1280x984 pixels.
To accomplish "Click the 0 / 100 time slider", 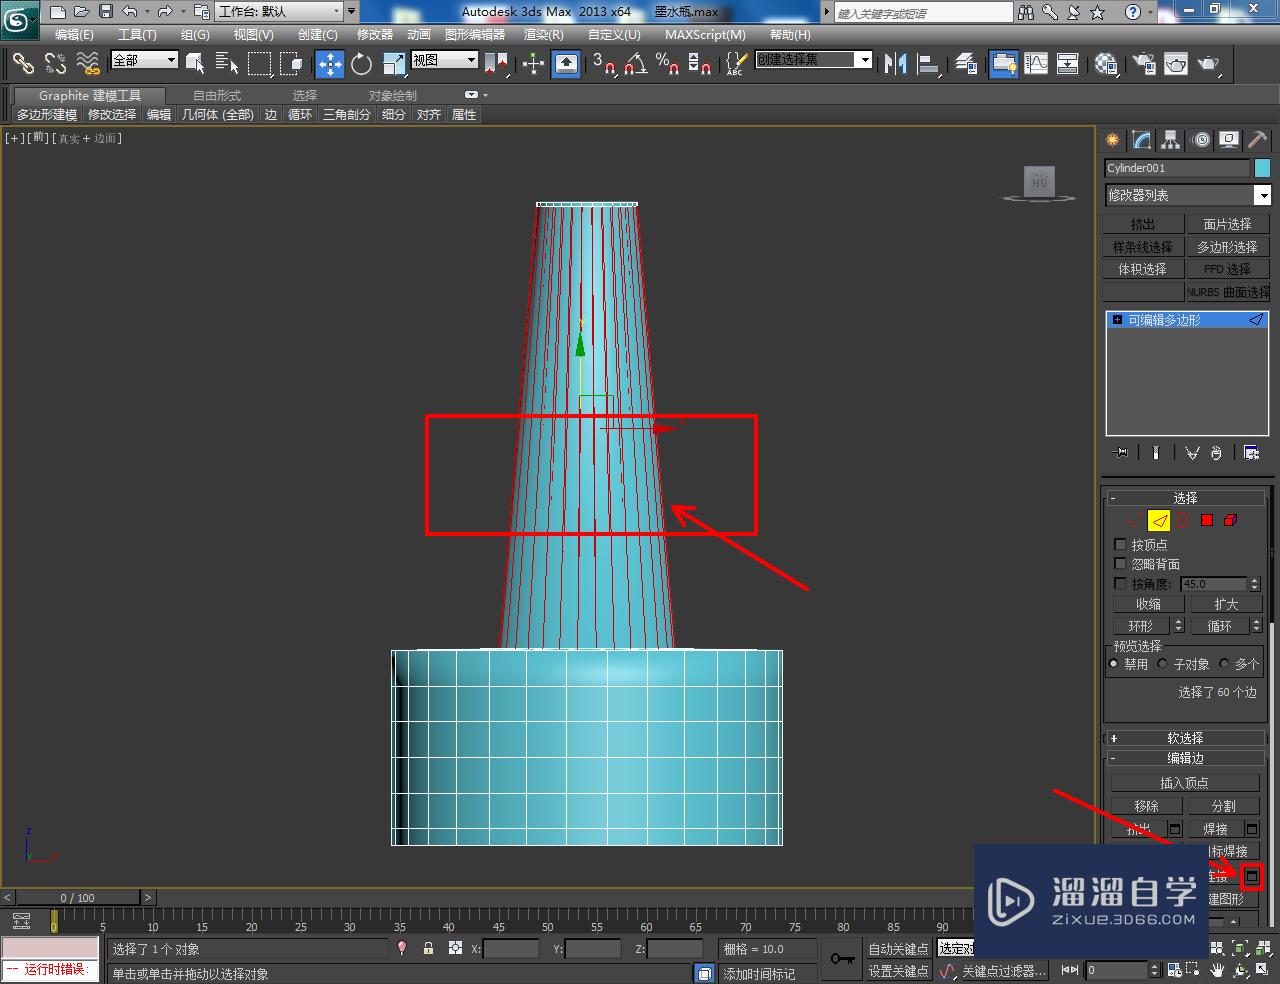I will tap(77, 897).
